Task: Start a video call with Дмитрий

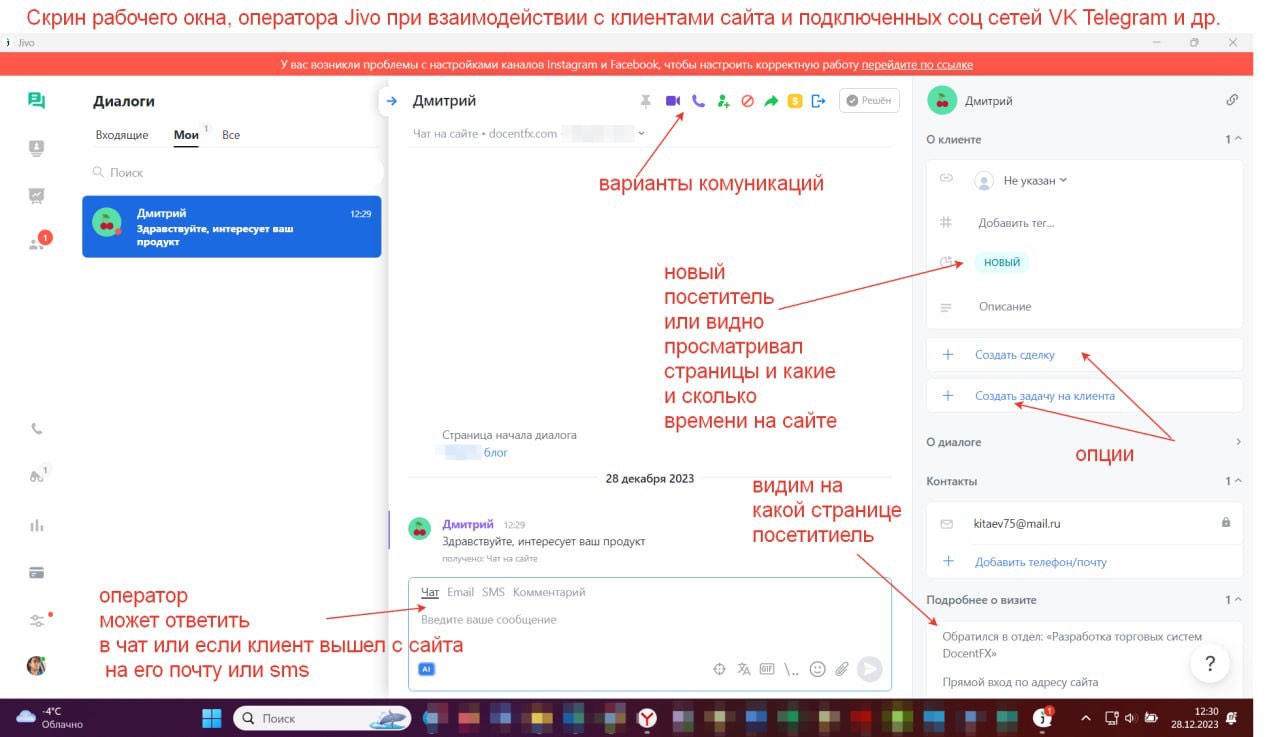Action: pos(673,101)
